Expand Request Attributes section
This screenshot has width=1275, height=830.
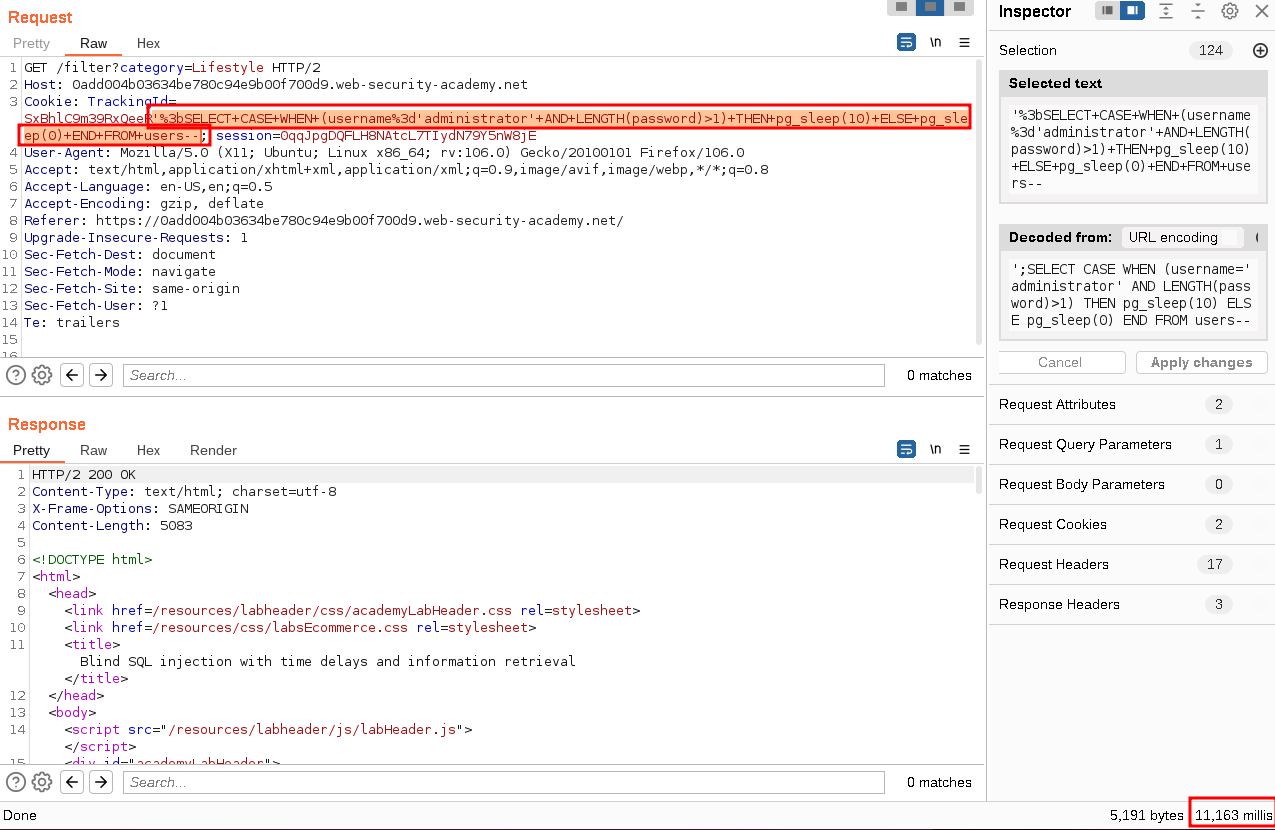(x=1132, y=404)
